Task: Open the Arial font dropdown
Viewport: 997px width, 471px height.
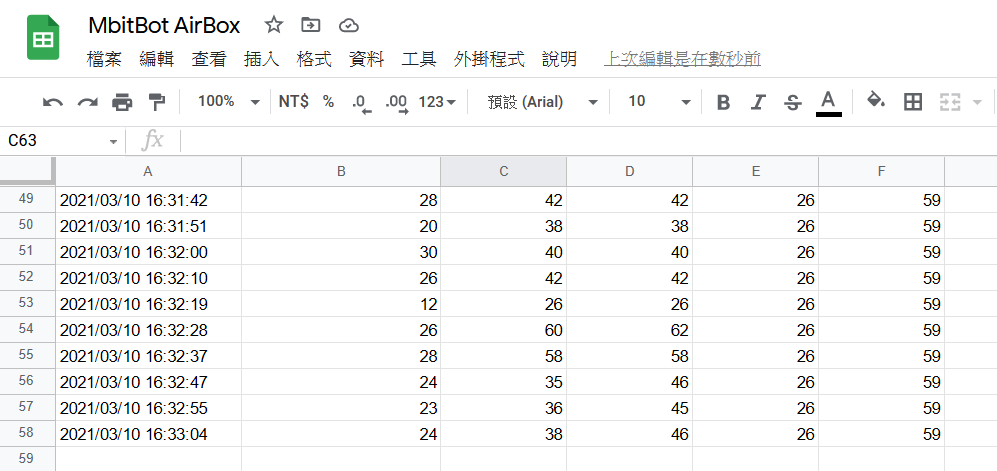Action: click(x=543, y=102)
